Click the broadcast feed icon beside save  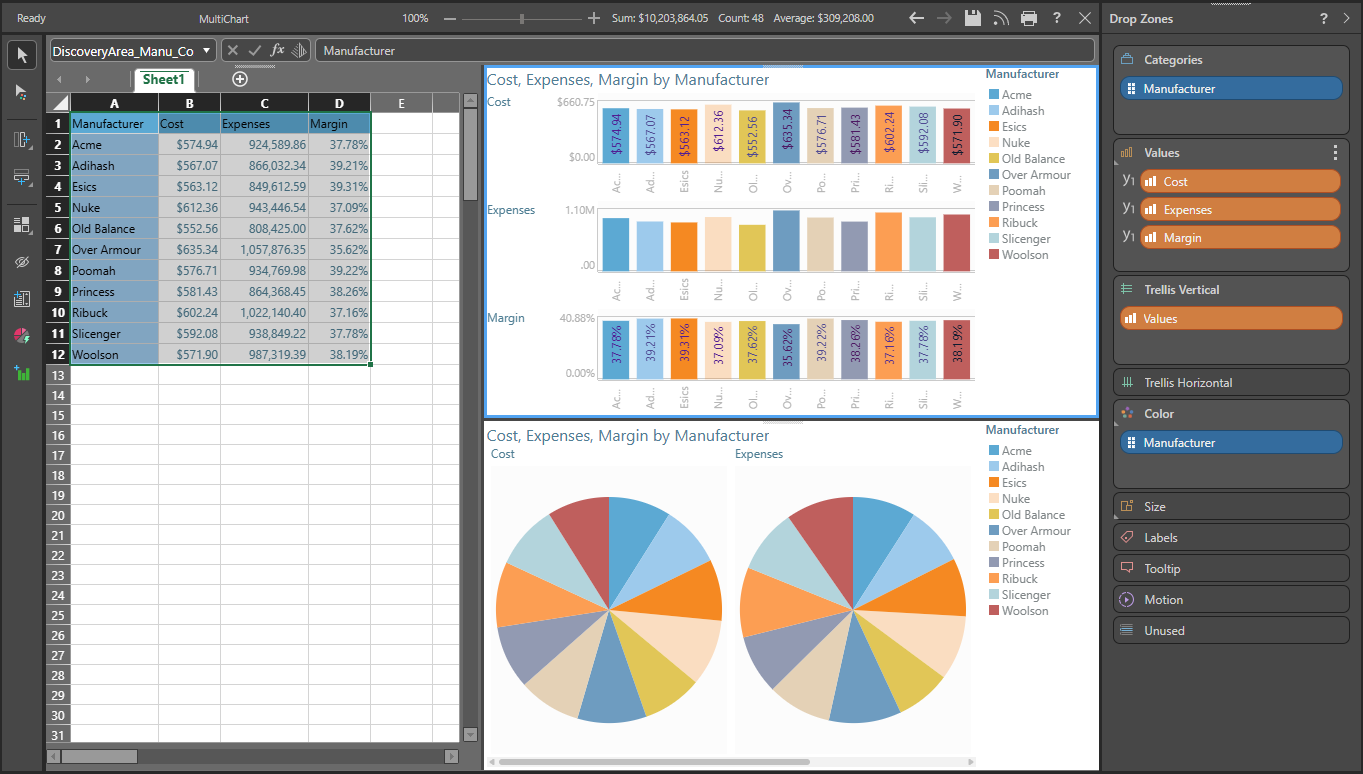click(1001, 18)
